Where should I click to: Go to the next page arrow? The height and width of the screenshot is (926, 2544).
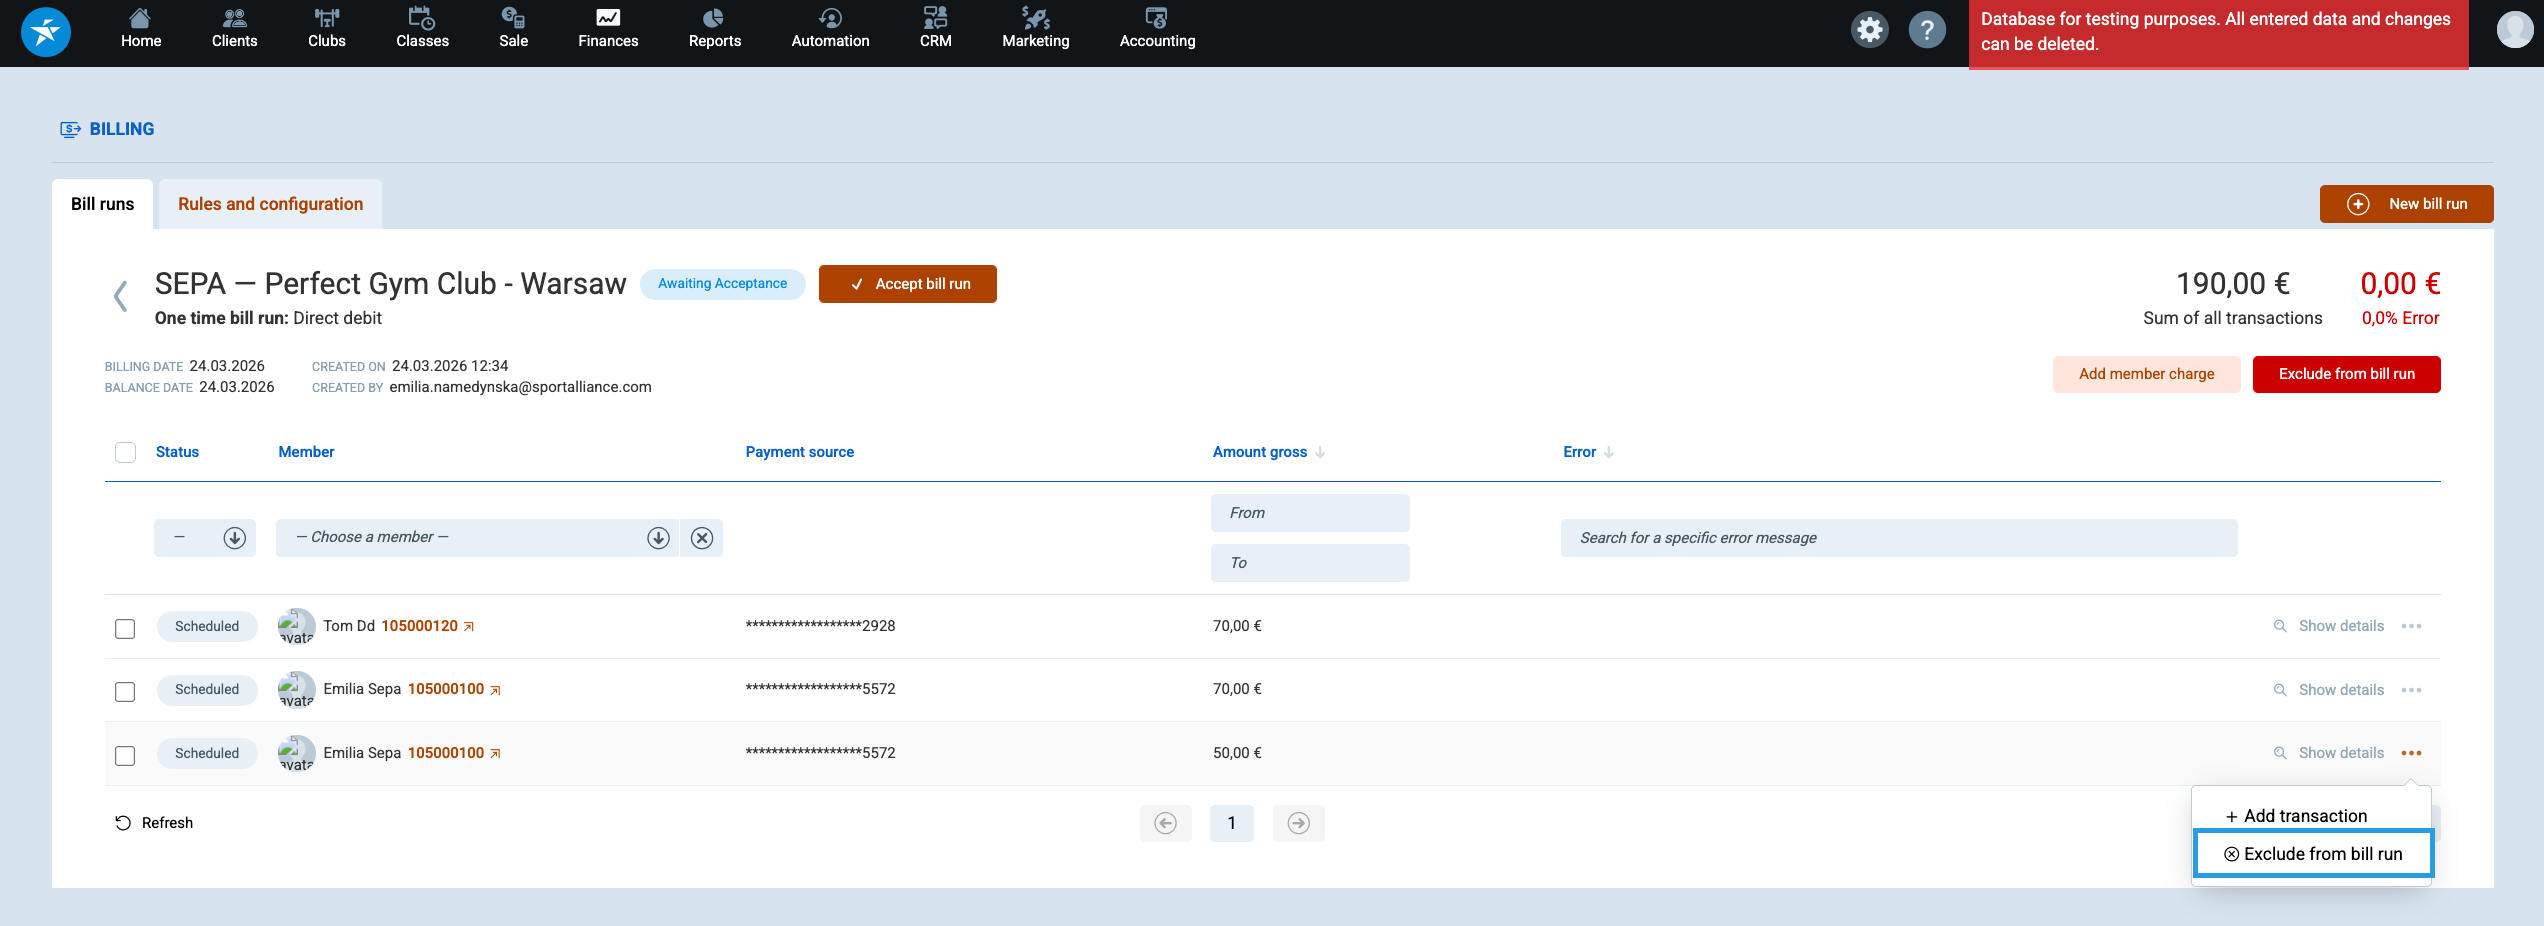pyautogui.click(x=1298, y=823)
